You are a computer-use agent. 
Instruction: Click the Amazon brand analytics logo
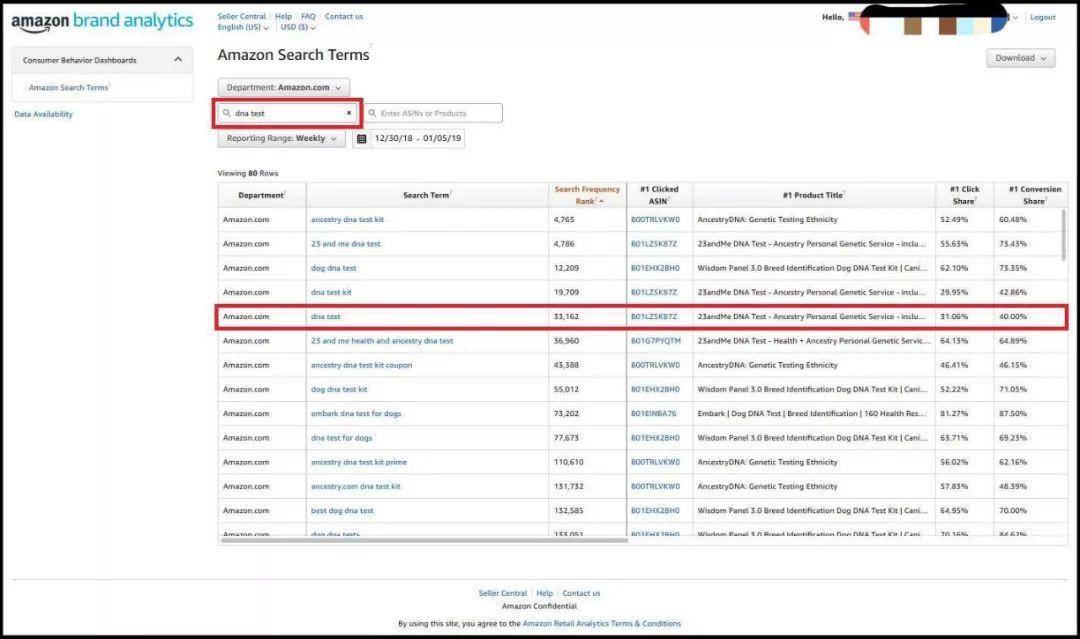pyautogui.click(x=102, y=21)
